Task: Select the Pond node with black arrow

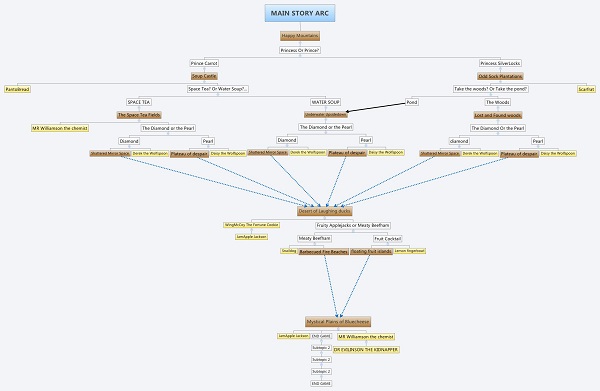Action: click(x=412, y=102)
